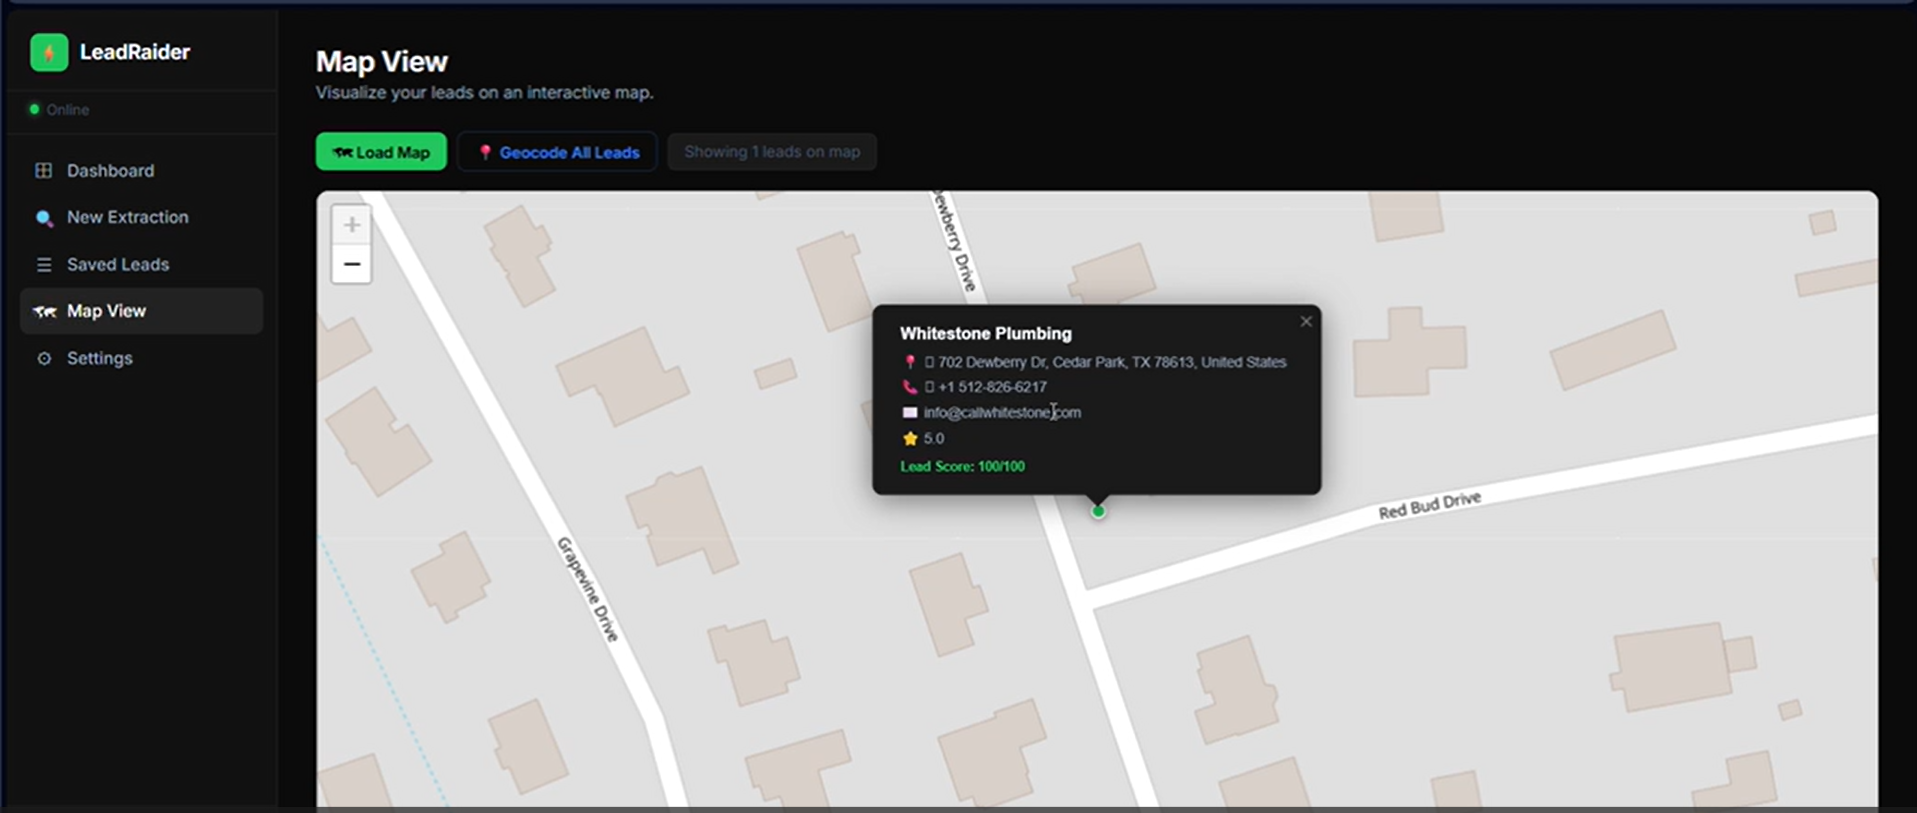Click the Dashboard grid icon
The height and width of the screenshot is (813, 1917).
coord(44,171)
